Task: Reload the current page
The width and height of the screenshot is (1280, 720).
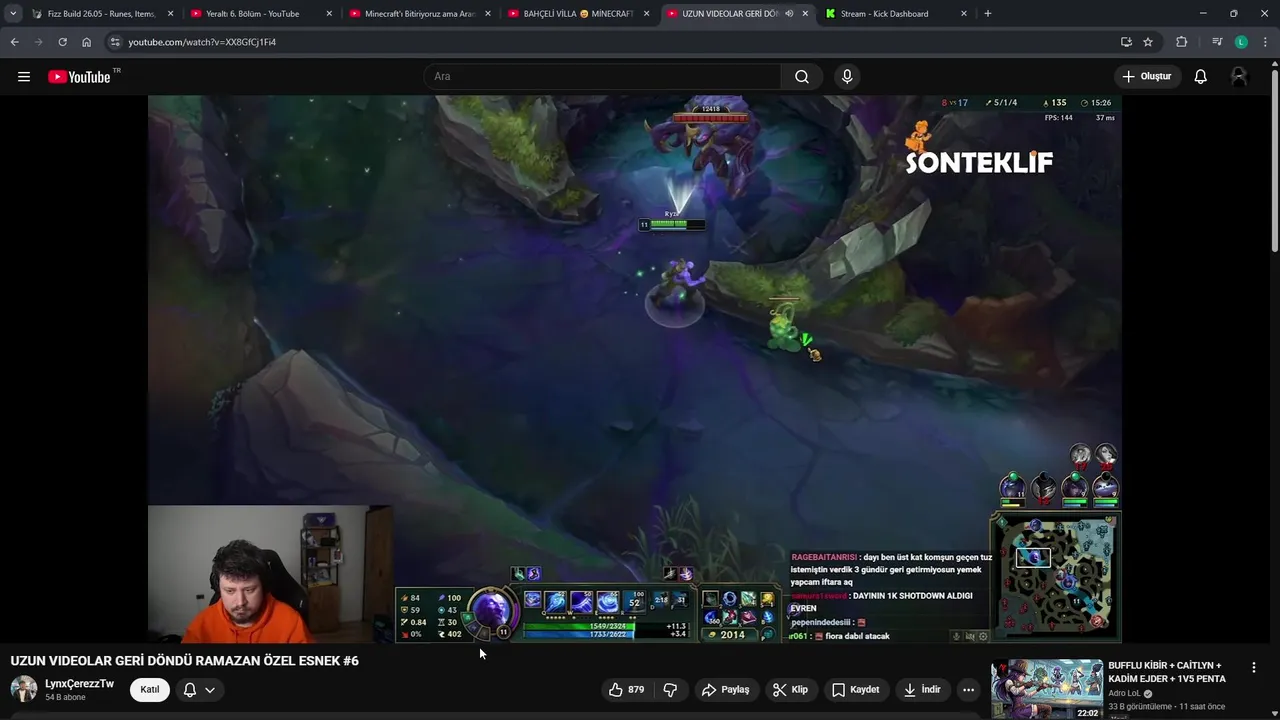Action: [62, 42]
